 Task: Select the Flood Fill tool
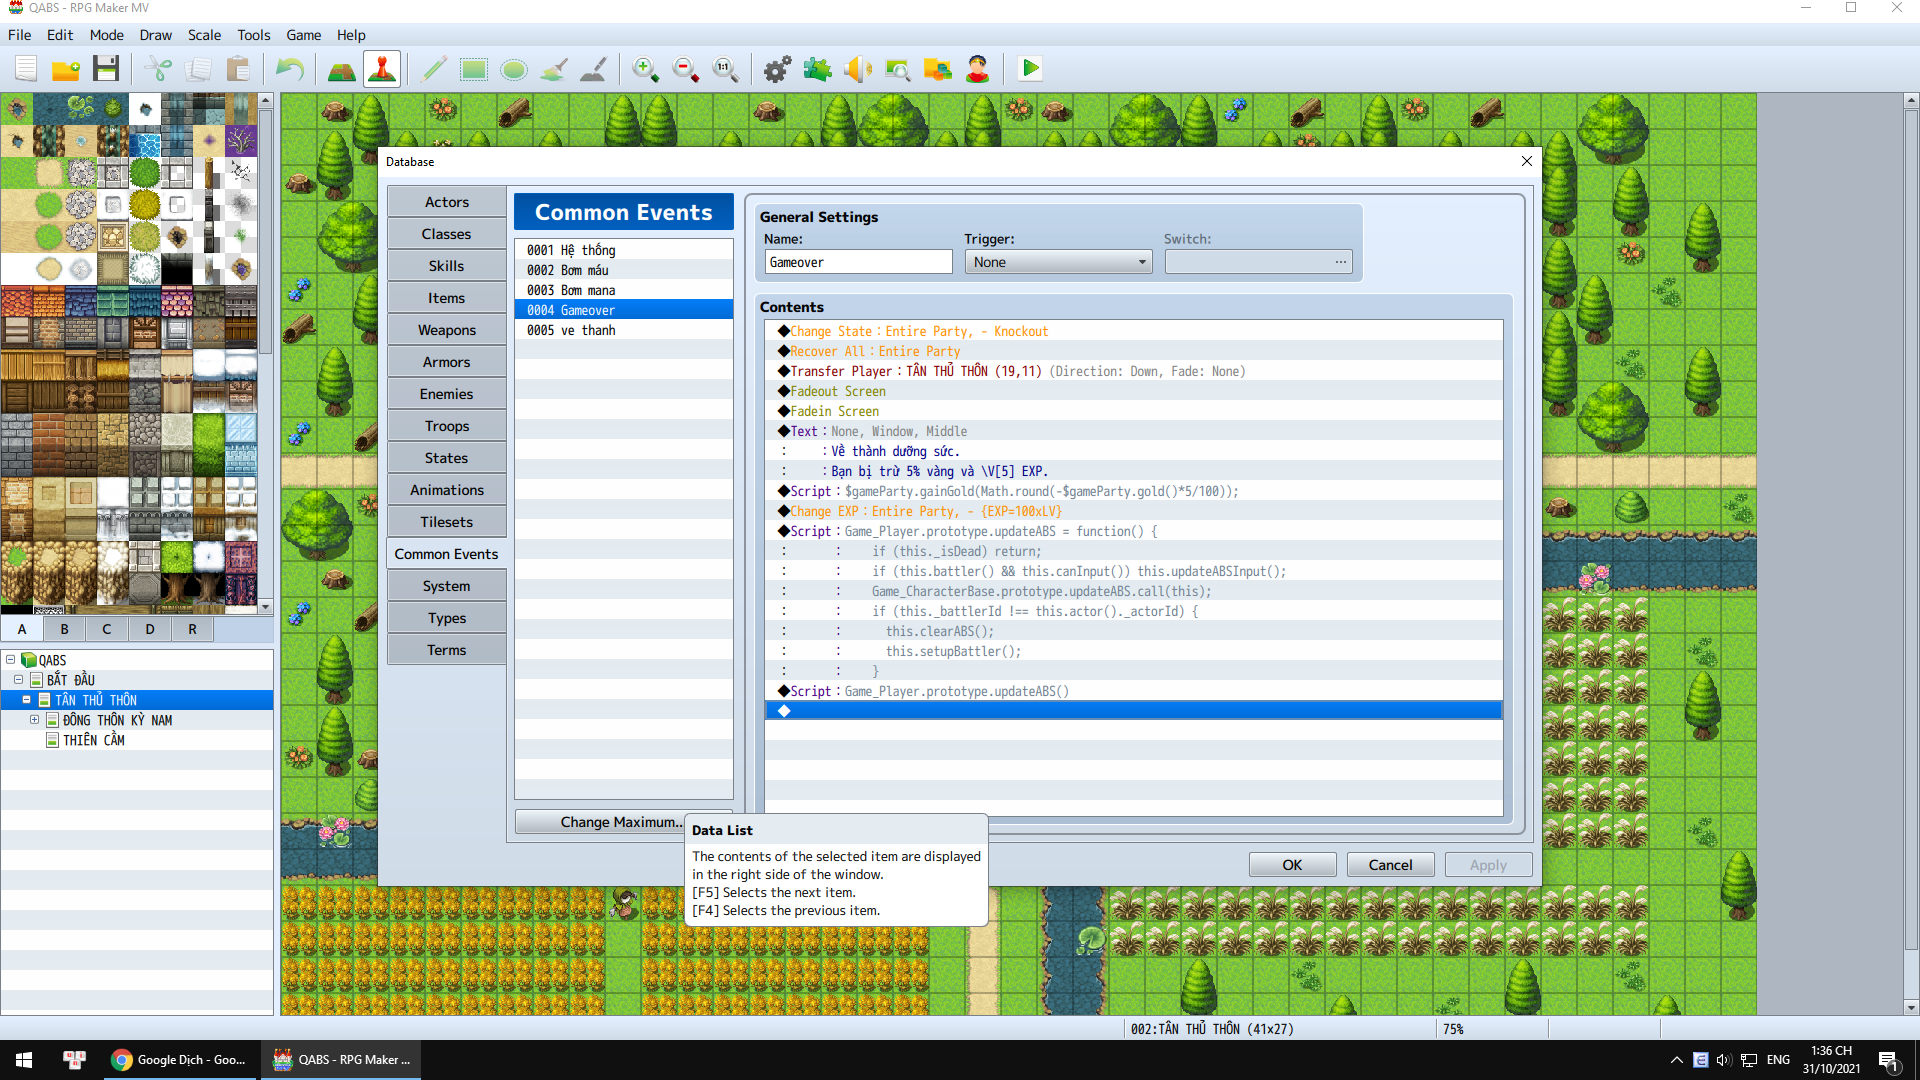click(554, 69)
